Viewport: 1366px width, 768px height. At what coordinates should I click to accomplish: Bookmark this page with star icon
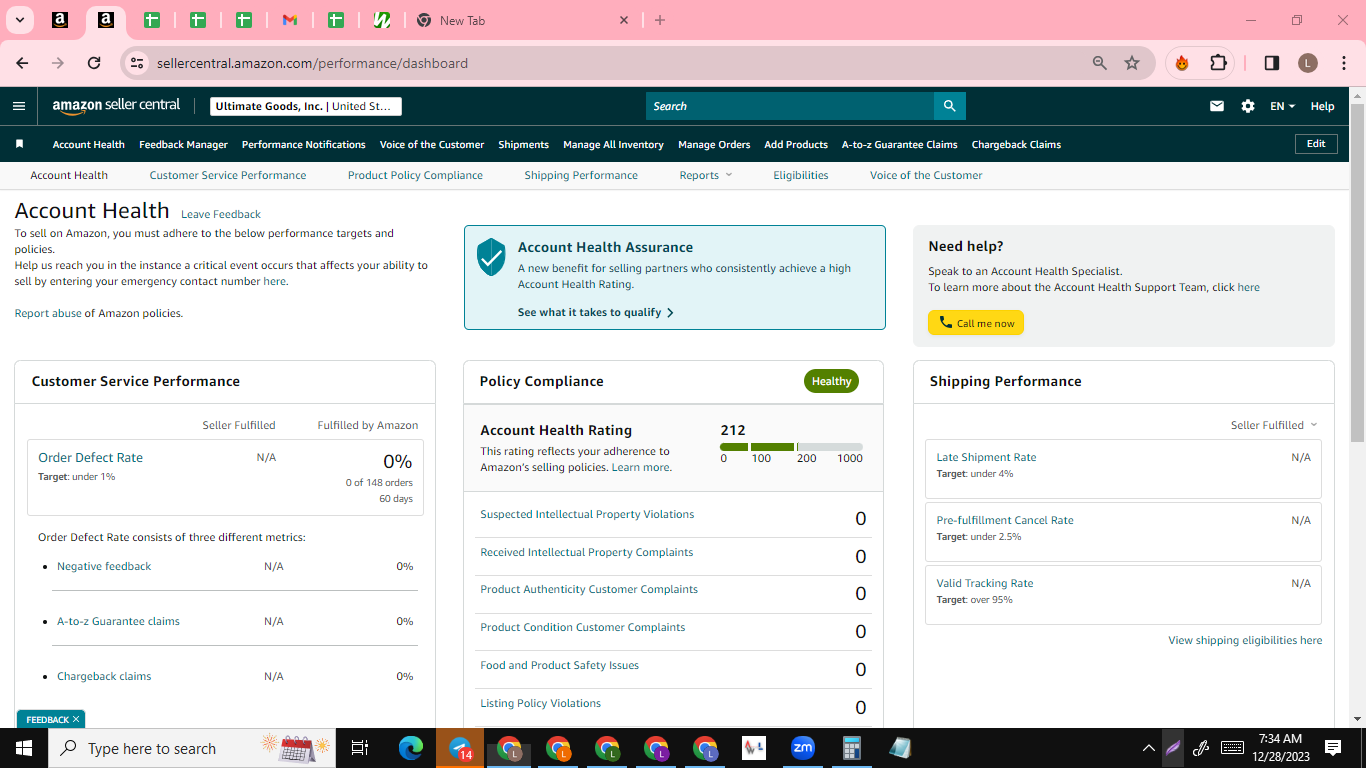[x=1132, y=63]
